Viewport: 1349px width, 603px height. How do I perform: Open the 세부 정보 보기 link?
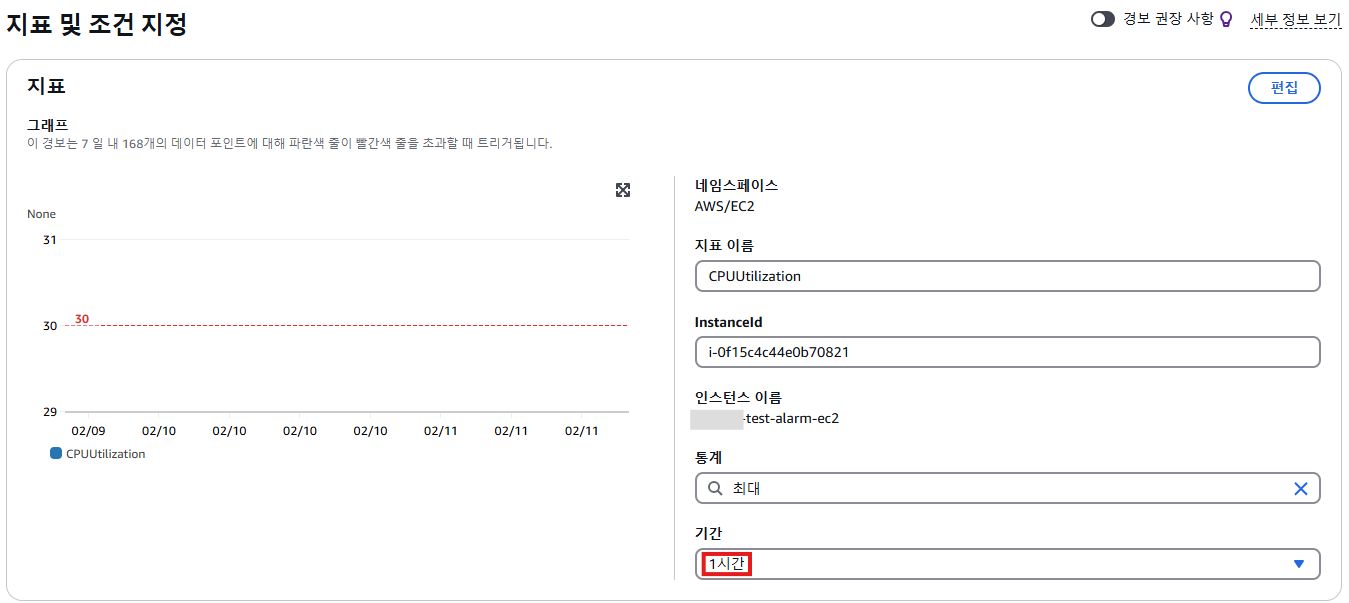click(1295, 19)
